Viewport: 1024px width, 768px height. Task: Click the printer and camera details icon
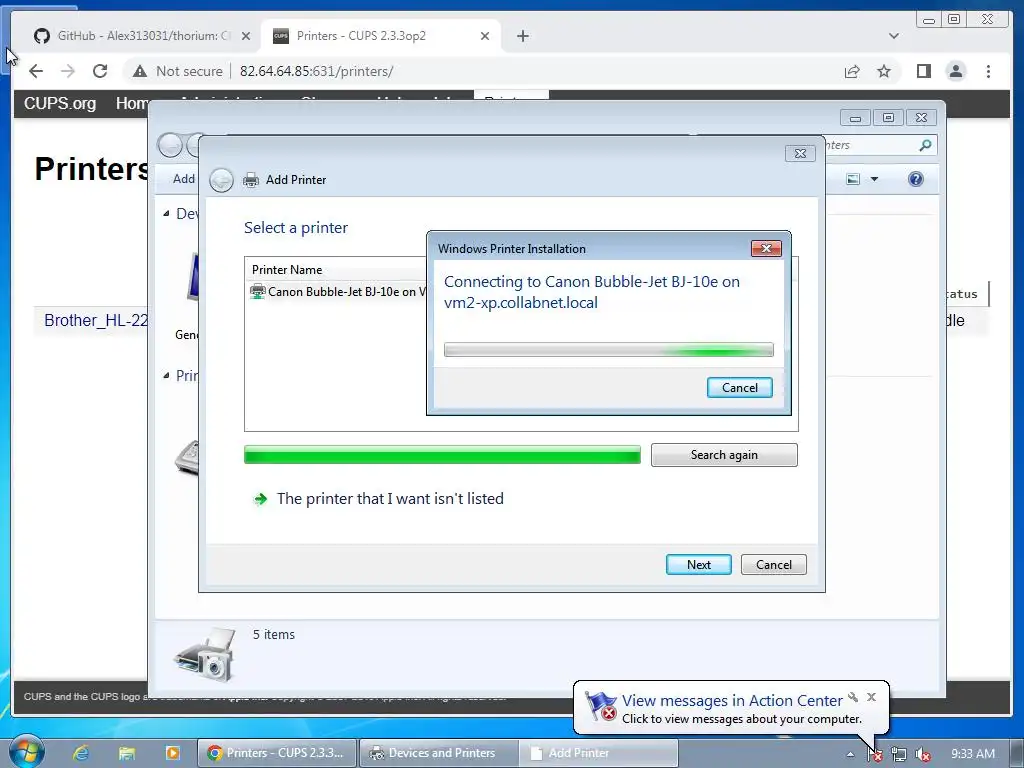(x=205, y=655)
